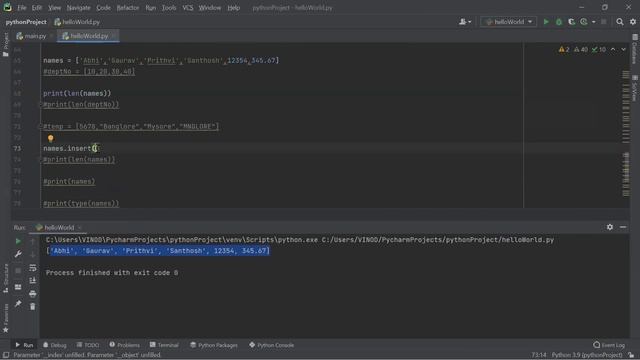This screenshot has width=640, height=360.
Task: Click 'Process finished with exit code 0' text
Action: (x=112, y=273)
